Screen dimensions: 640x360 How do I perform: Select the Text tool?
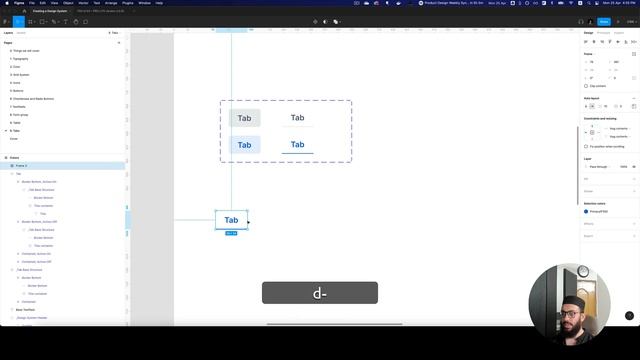65,22
